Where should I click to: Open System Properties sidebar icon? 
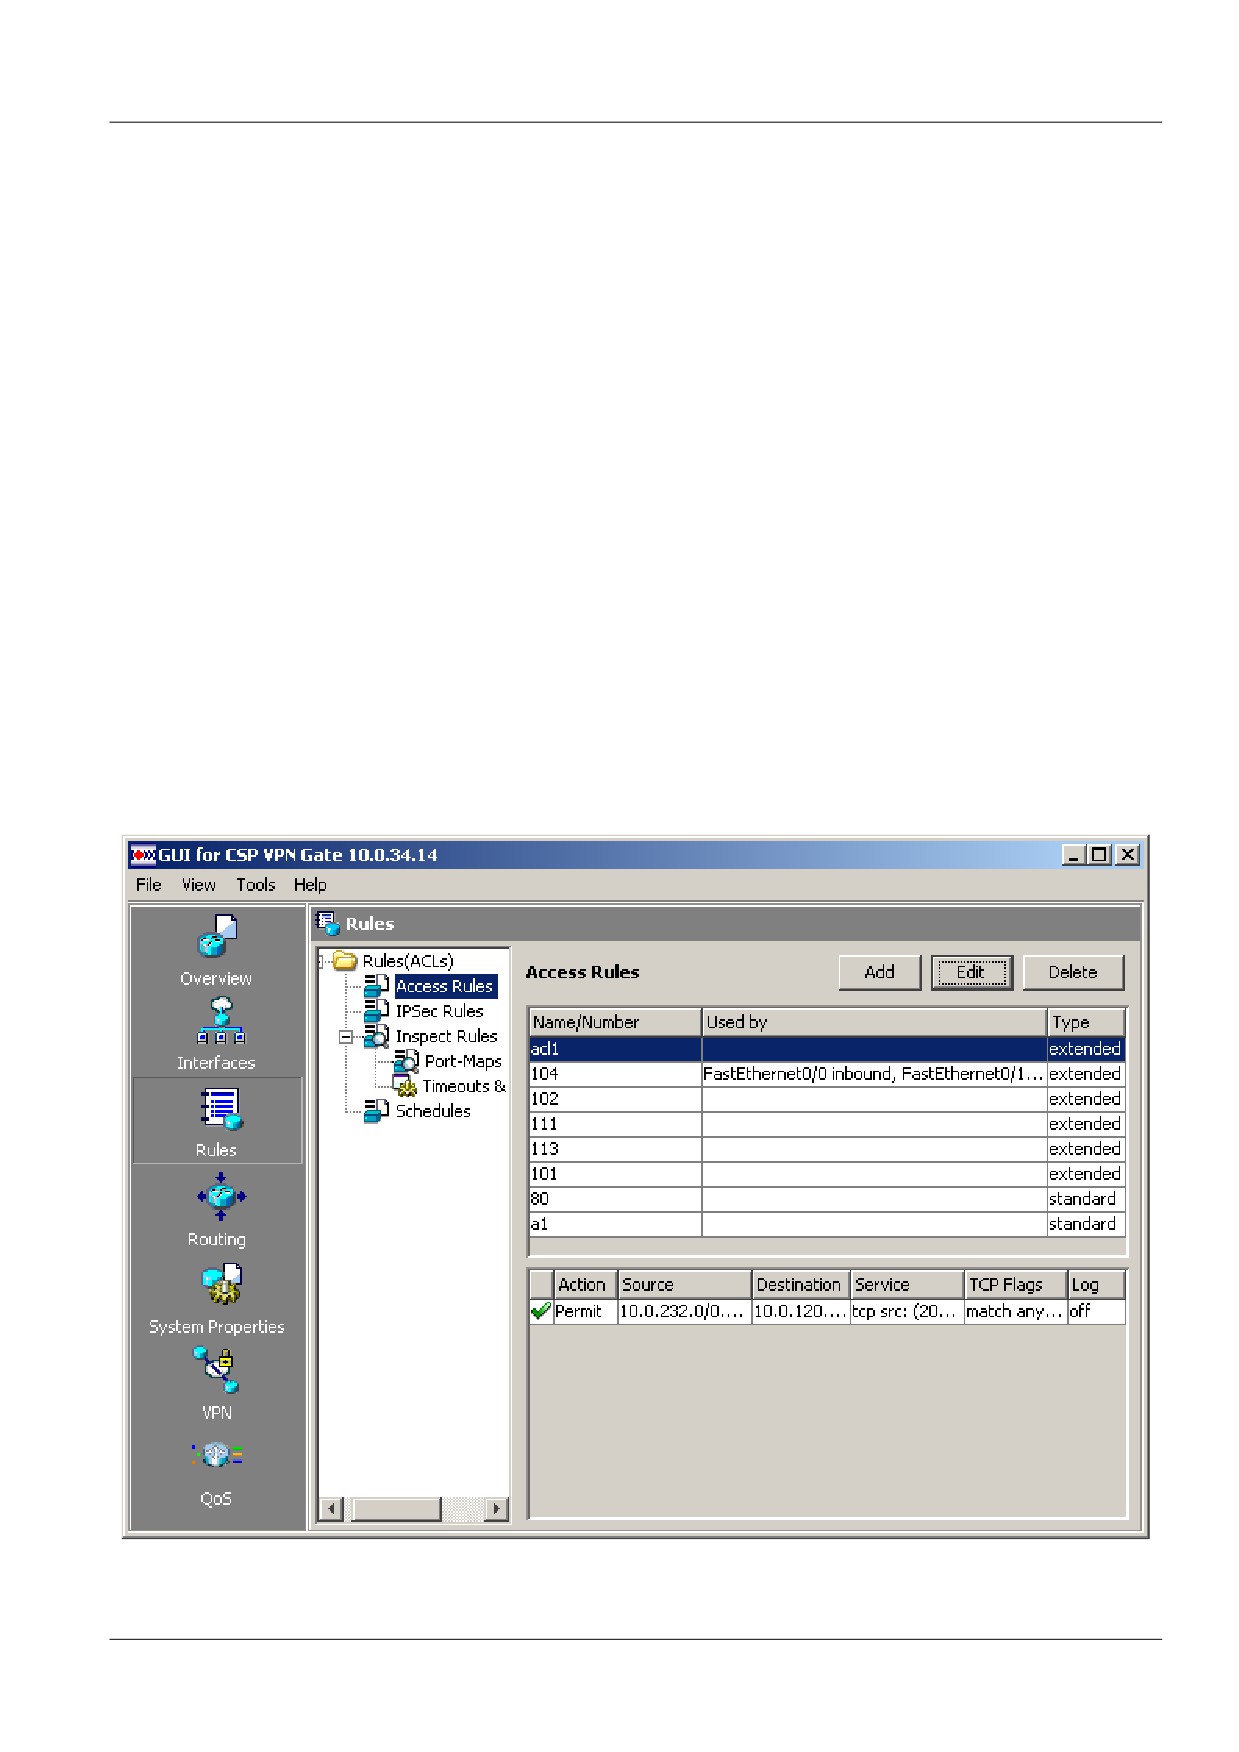[x=221, y=1285]
